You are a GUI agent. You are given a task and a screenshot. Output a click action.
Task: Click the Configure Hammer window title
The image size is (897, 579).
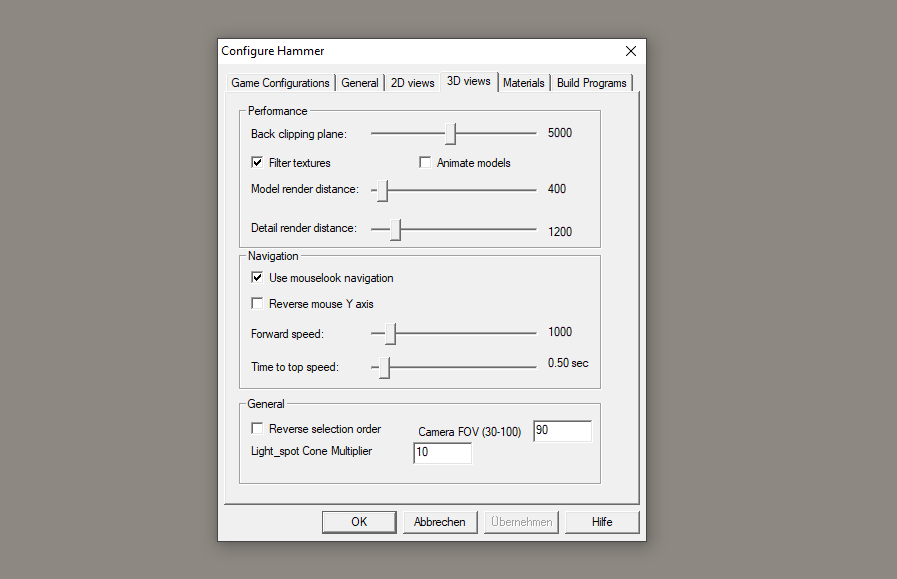(273, 51)
